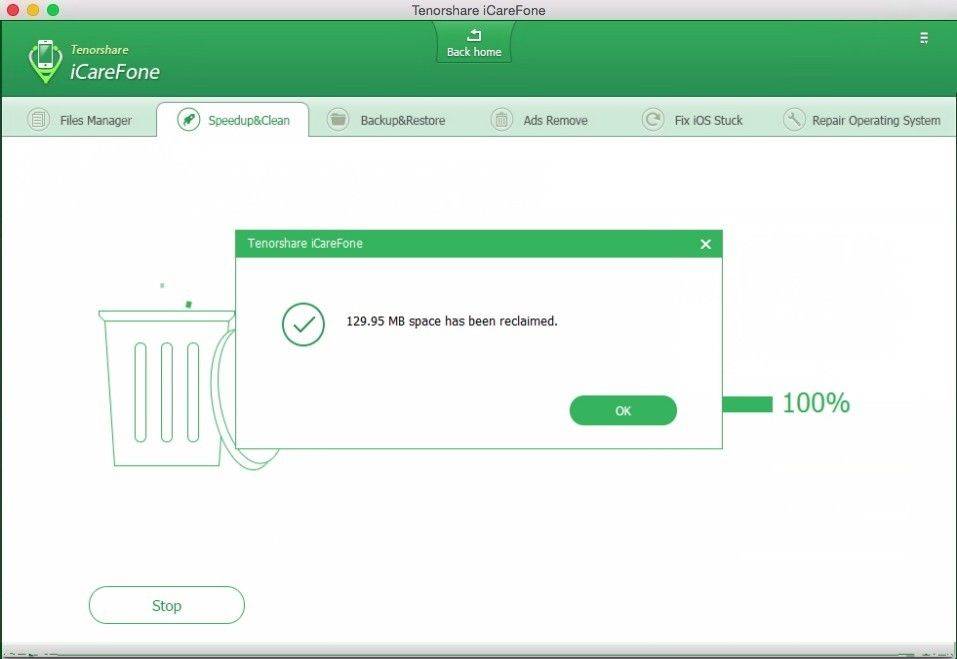Go to the Ads Remove tab
957x659 pixels.
[x=539, y=120]
